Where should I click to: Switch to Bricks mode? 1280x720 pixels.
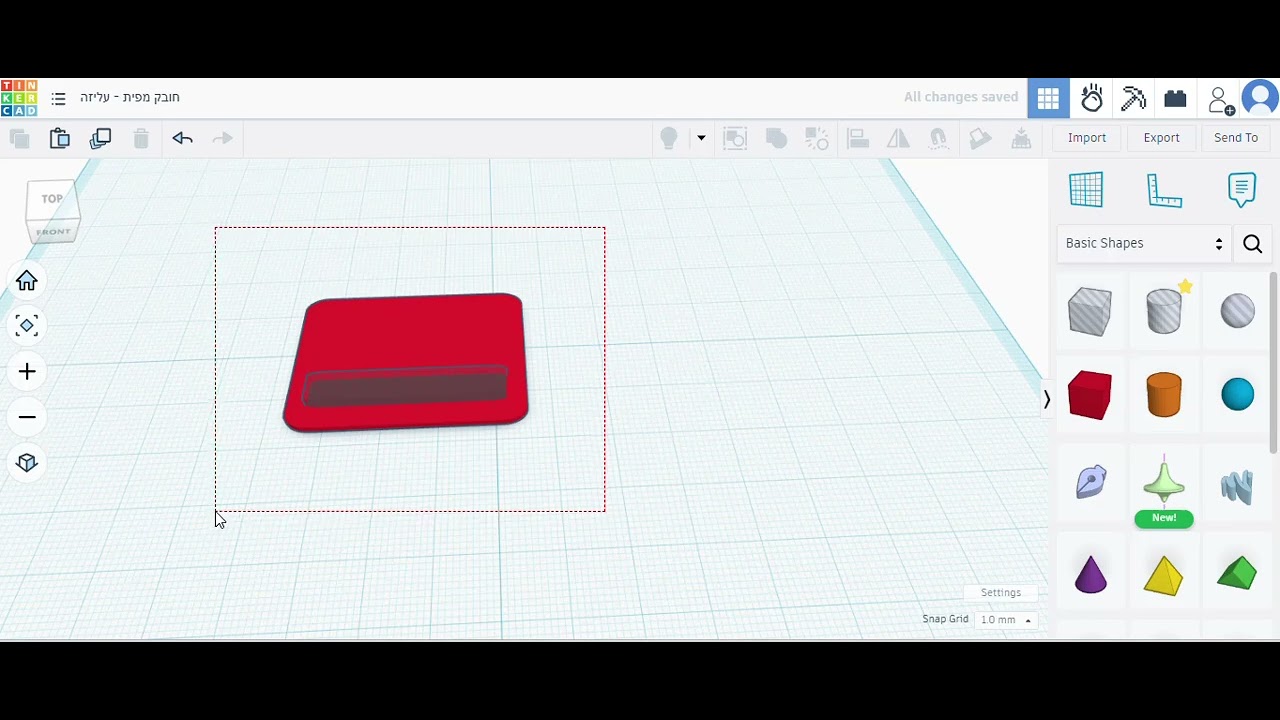tap(1175, 99)
